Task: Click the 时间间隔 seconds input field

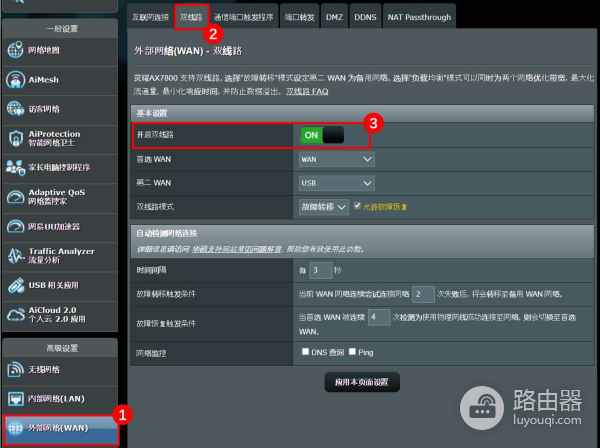Action: (x=318, y=270)
